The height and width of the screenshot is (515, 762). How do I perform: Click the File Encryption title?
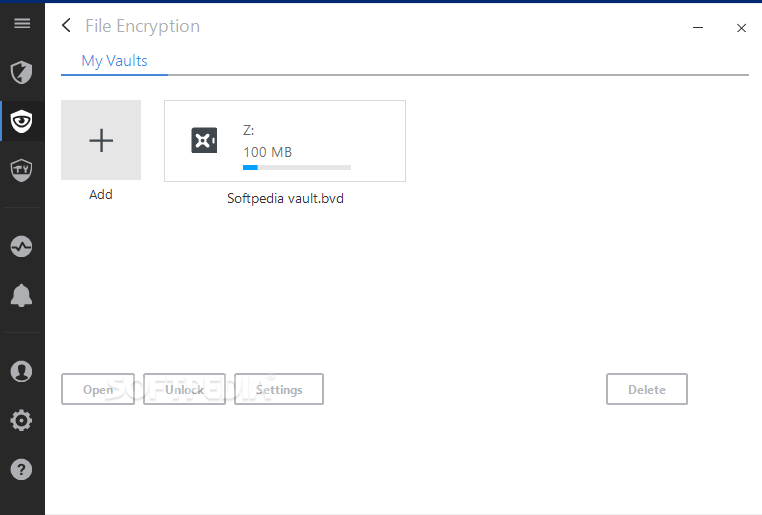tap(142, 26)
